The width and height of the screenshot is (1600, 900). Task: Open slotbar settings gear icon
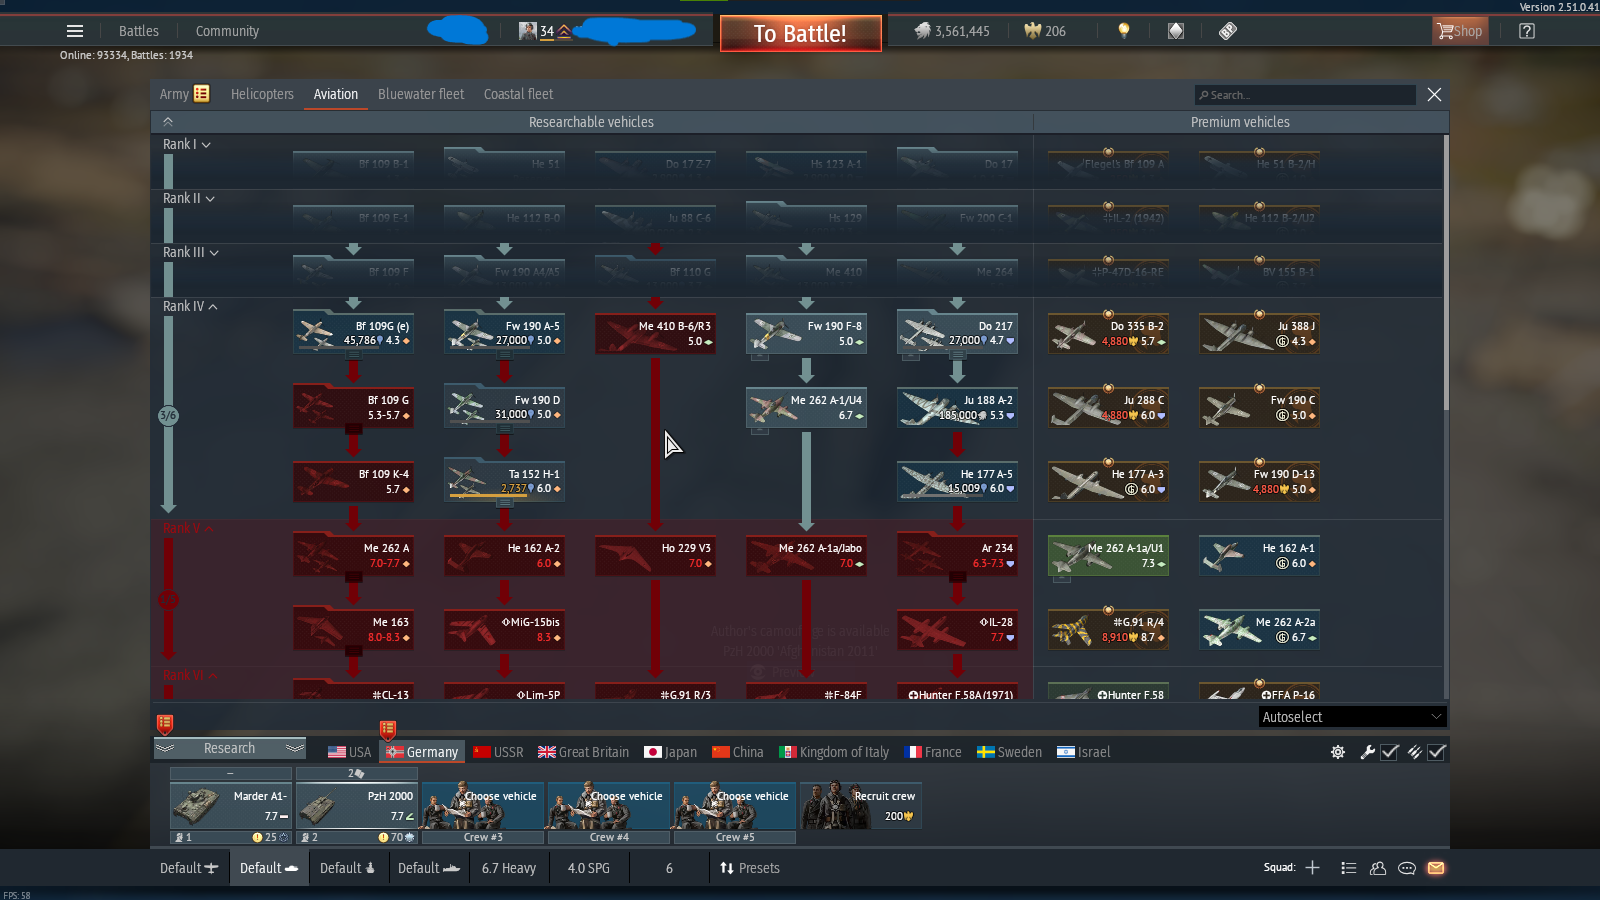[1338, 752]
